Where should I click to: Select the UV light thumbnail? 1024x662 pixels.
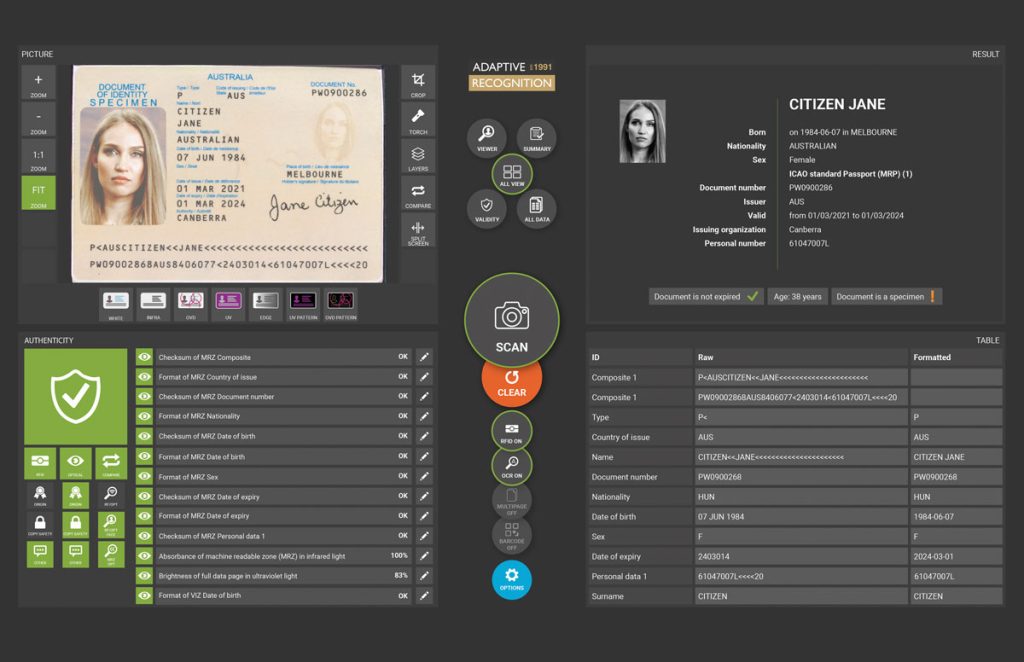(x=228, y=304)
